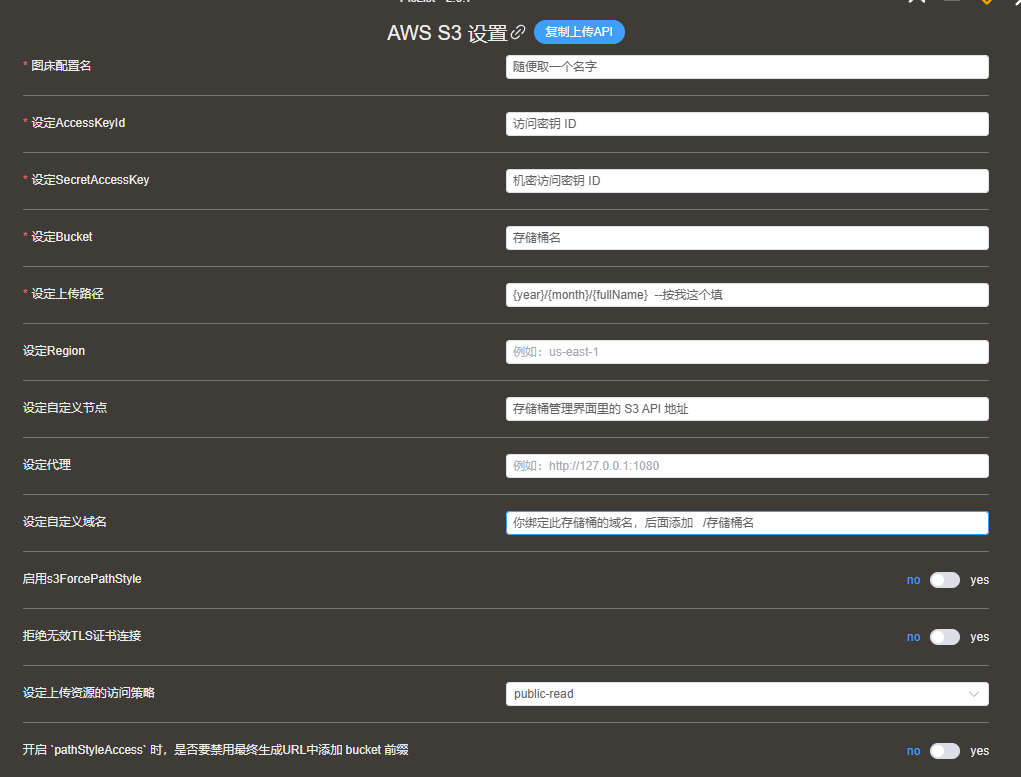
Task: Click the 设定AccessKeyId label
Action: click(78, 123)
